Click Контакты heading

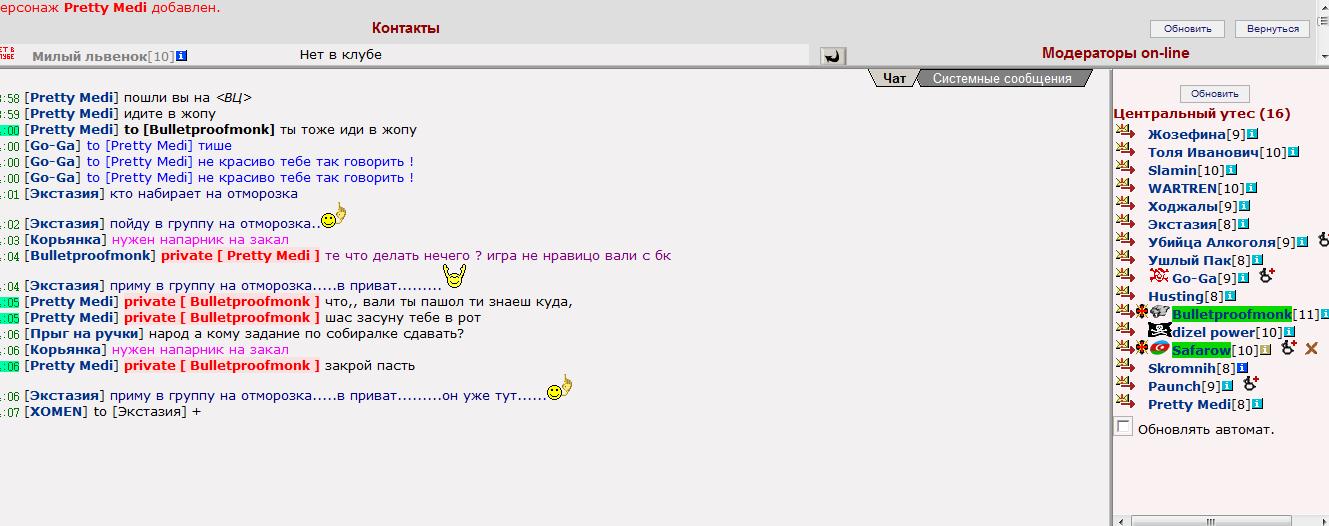(405, 28)
